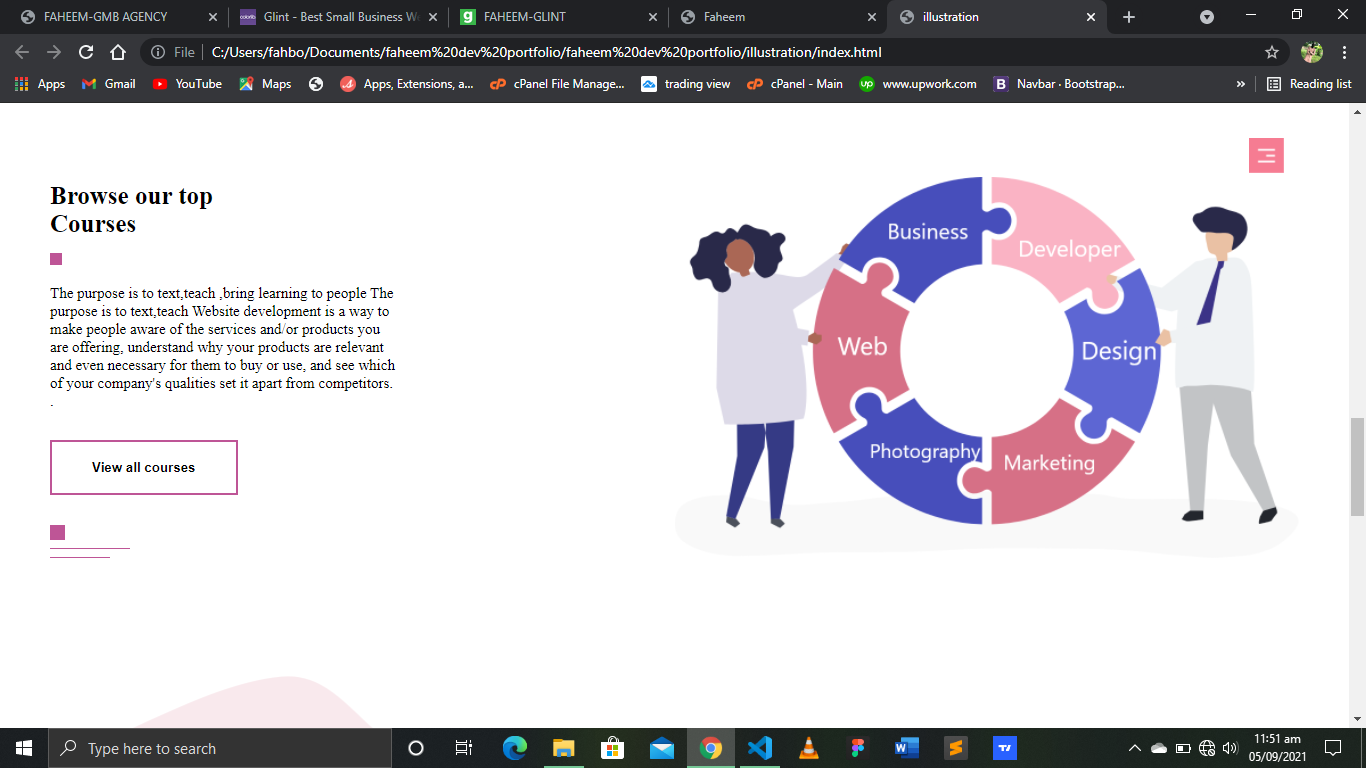
Task: Open TradingView app from taskbar
Action: point(1005,748)
